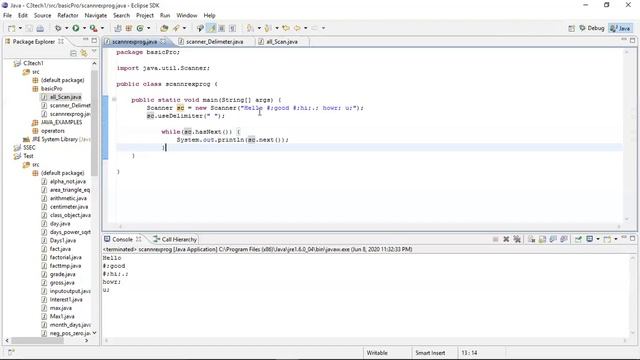Screen dimensions: 640x360
Task: Start debugging with the Debug bug icon
Action: click(x=58, y=28)
